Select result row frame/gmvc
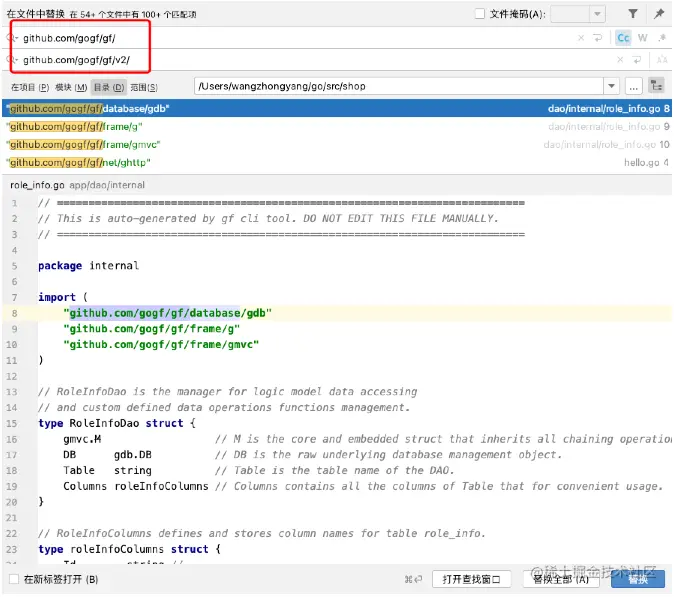This screenshot has width=674, height=597. coord(337,145)
